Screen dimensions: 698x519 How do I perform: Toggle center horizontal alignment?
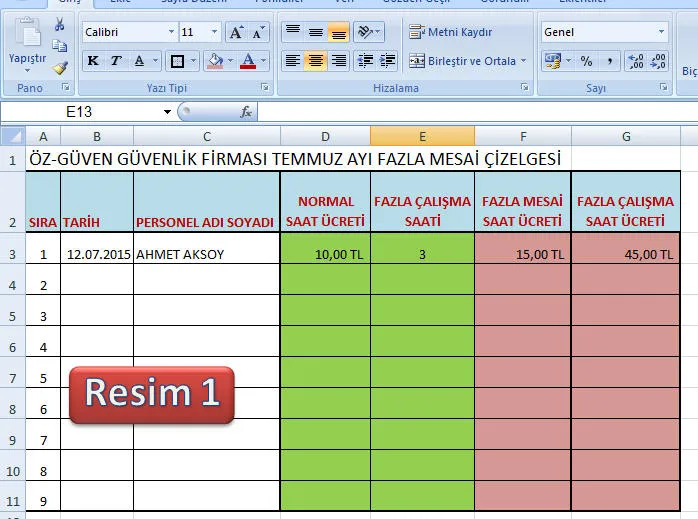tap(316, 62)
